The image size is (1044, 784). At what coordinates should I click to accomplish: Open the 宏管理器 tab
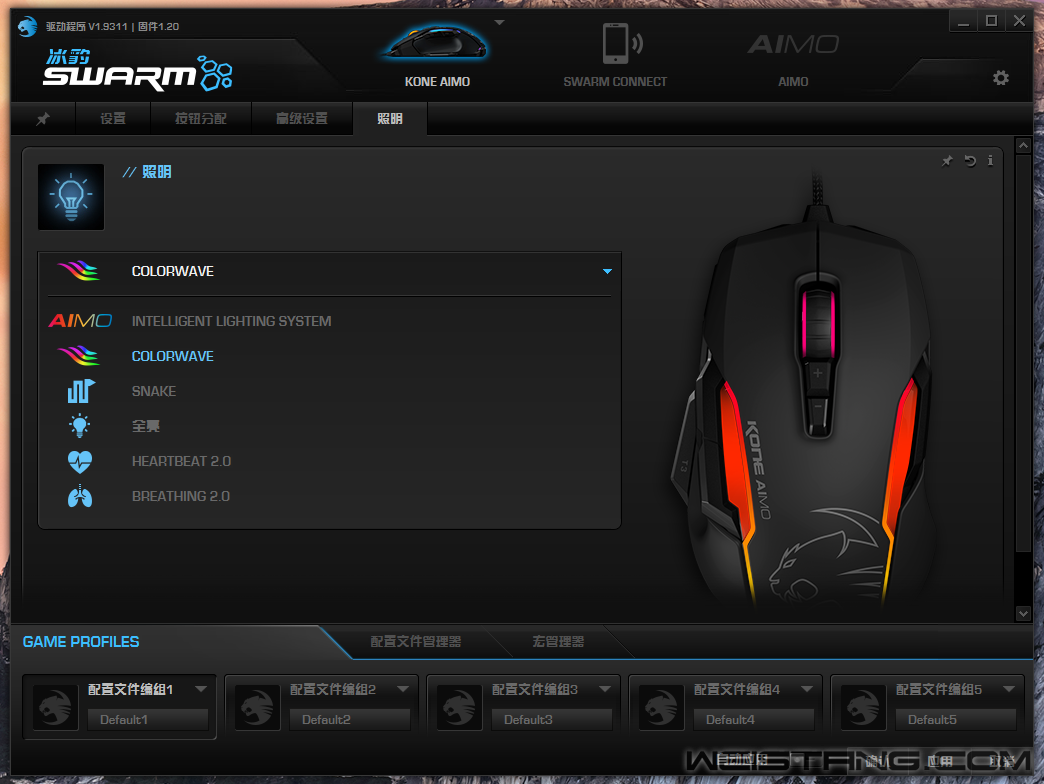[x=558, y=642]
